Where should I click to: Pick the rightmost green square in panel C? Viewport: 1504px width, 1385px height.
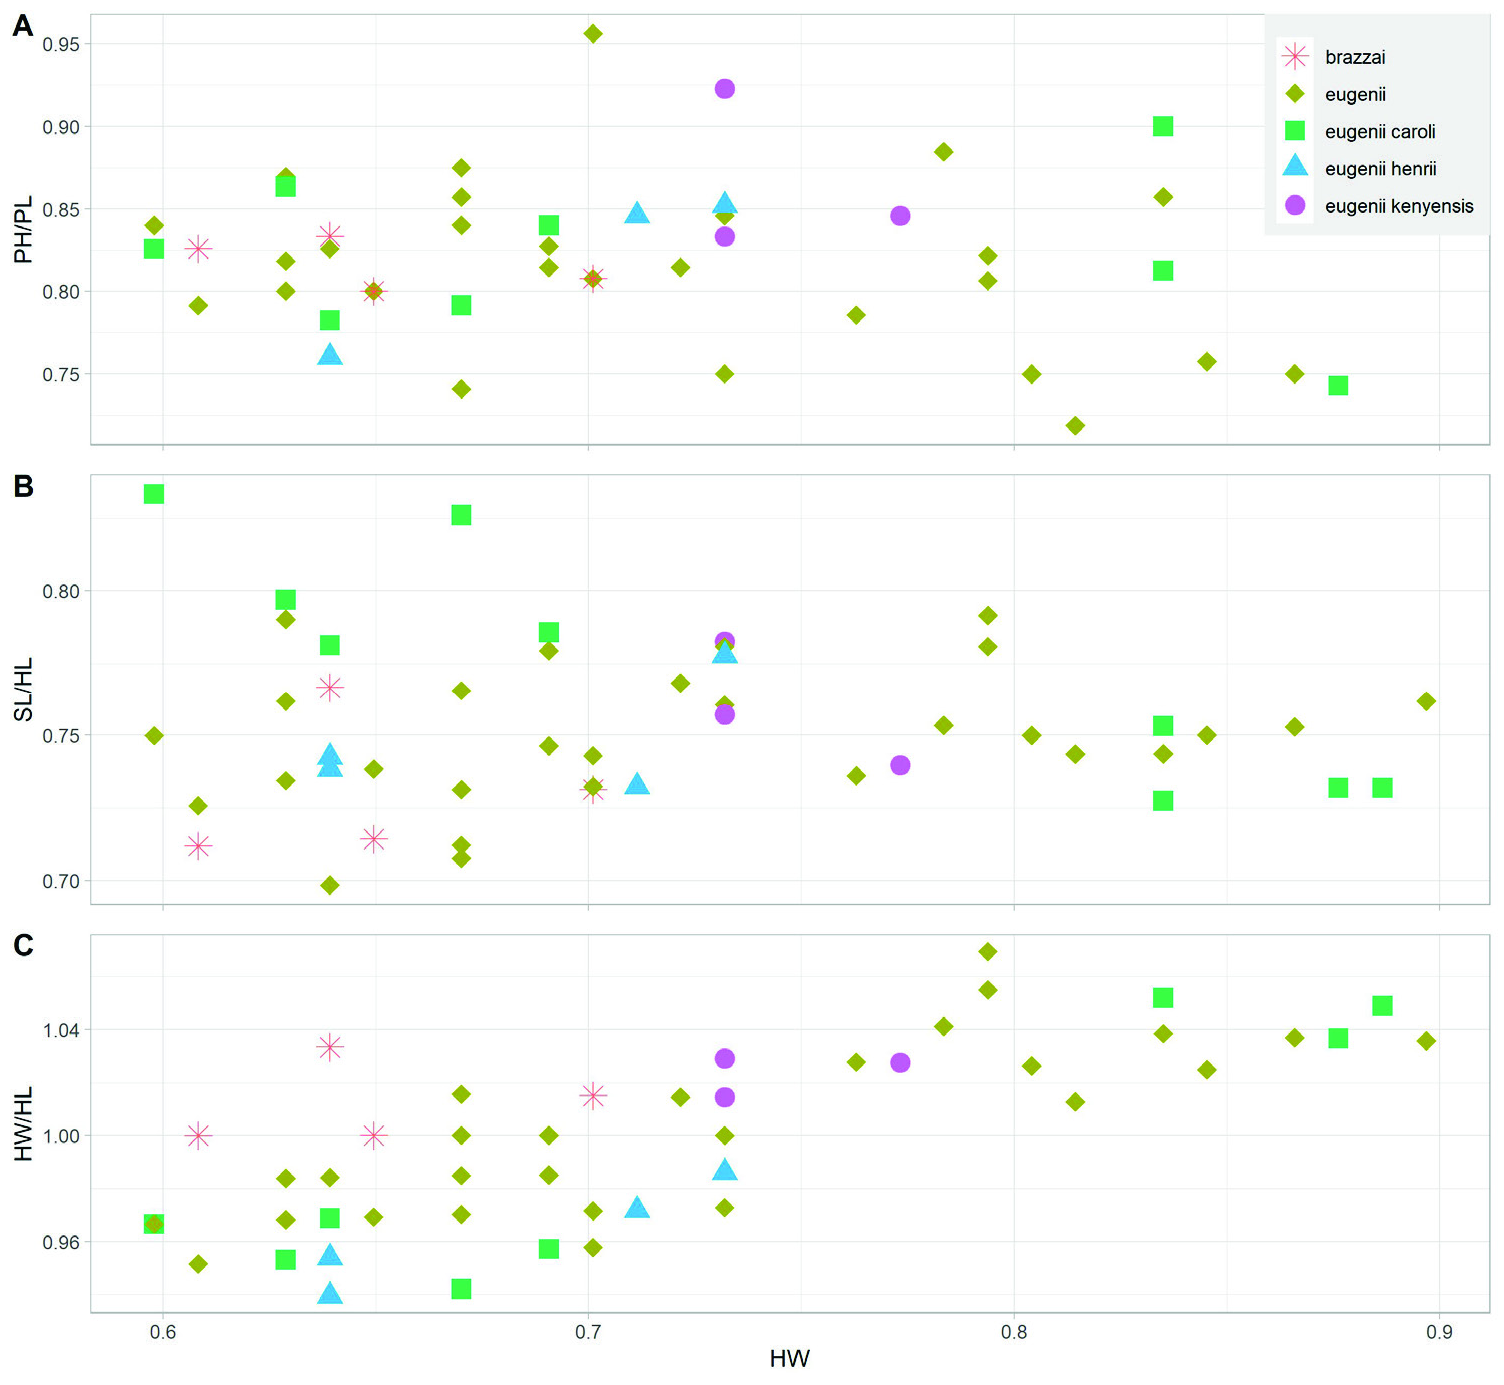tap(1383, 1006)
